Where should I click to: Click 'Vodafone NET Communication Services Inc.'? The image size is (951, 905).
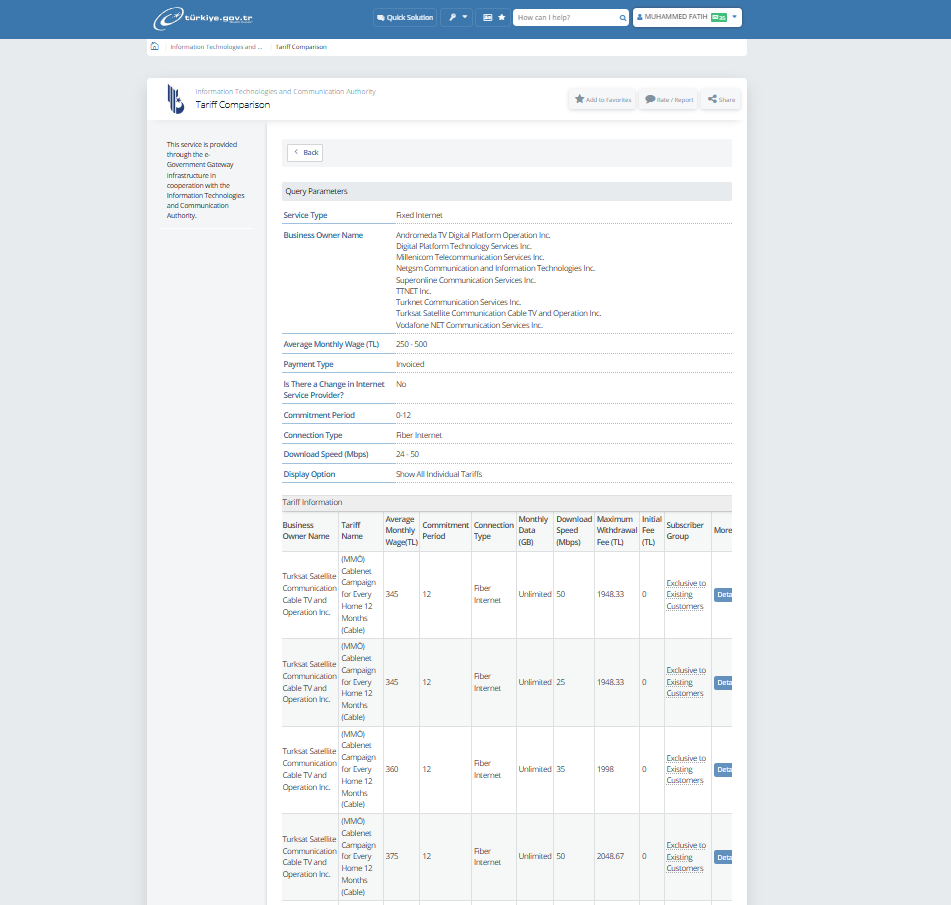(469, 325)
